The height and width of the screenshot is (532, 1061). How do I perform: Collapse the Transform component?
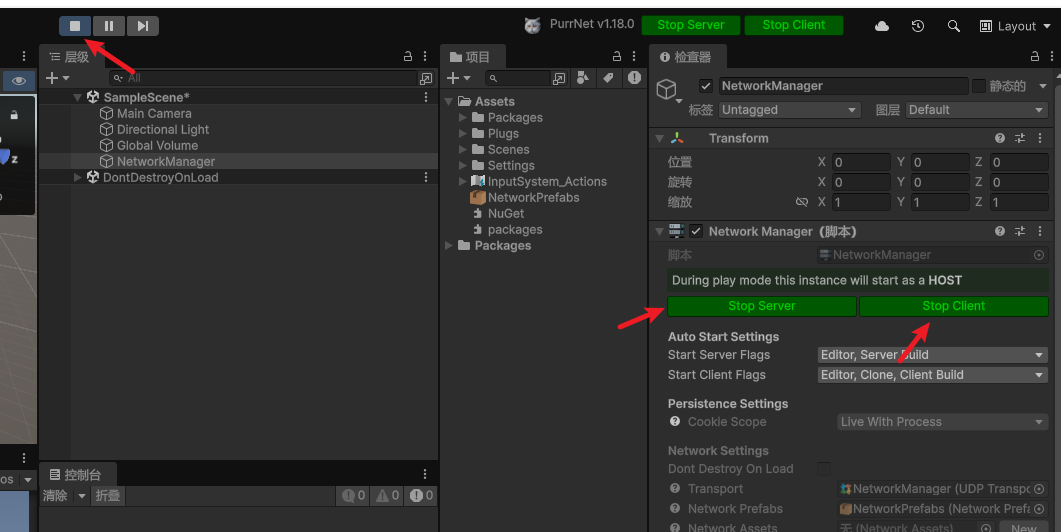click(659, 138)
